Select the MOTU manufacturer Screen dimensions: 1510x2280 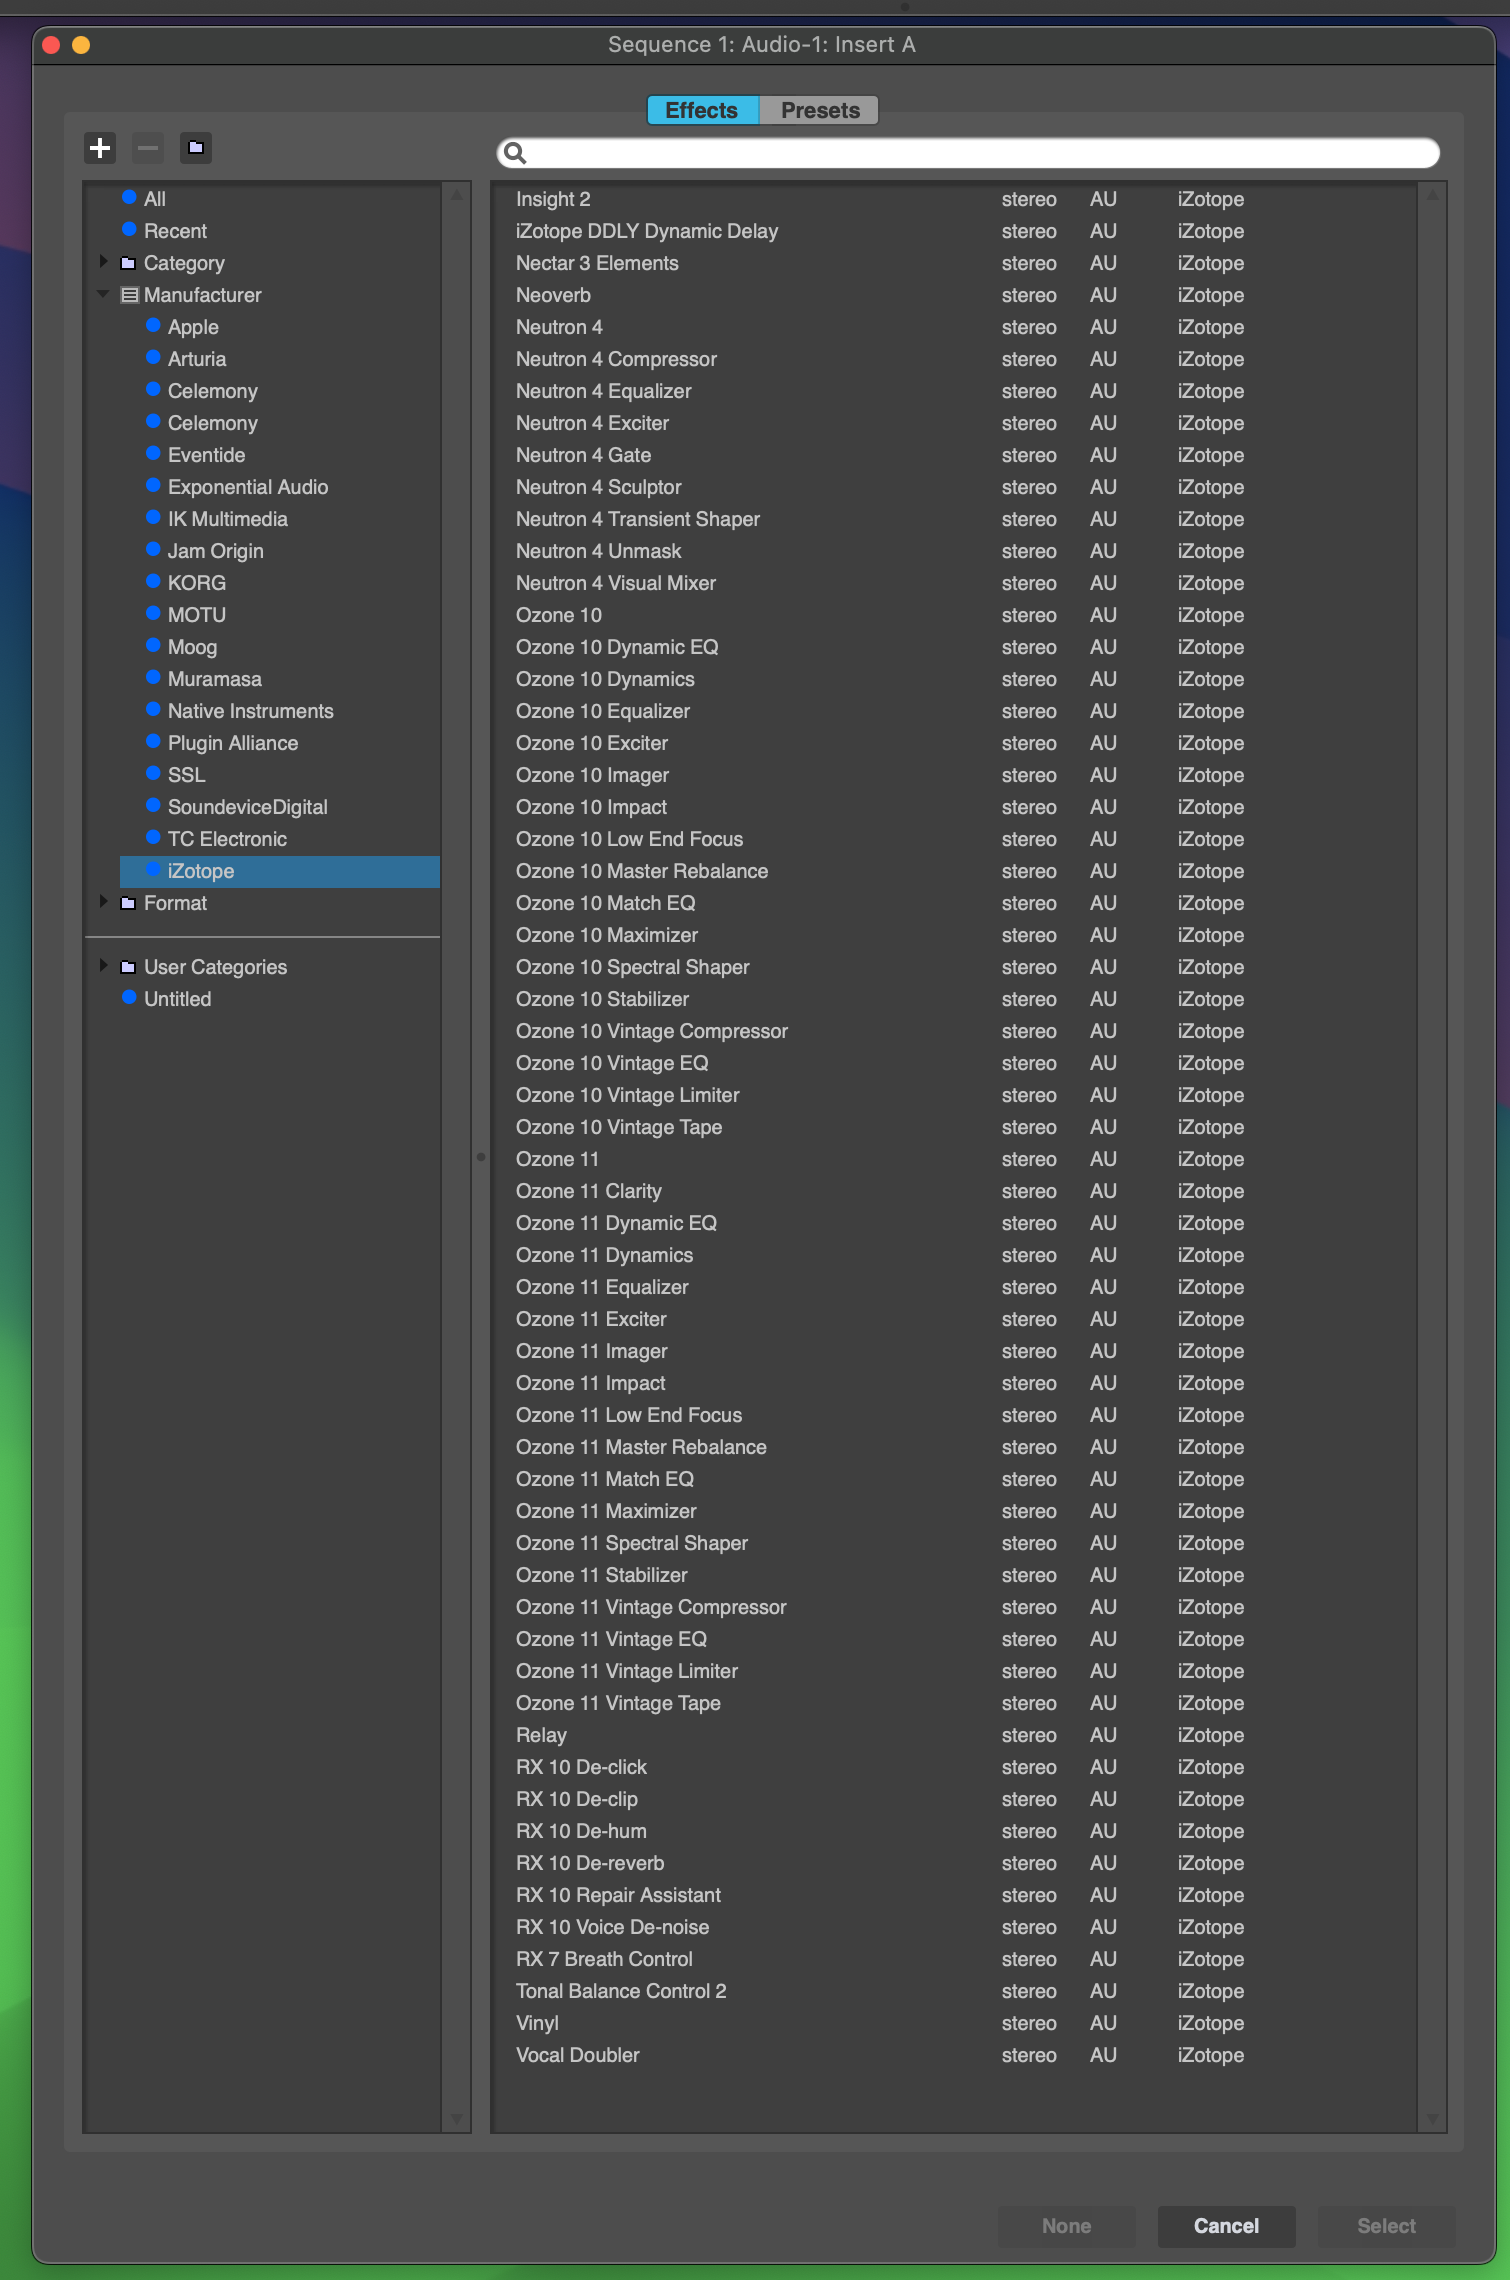tap(197, 615)
